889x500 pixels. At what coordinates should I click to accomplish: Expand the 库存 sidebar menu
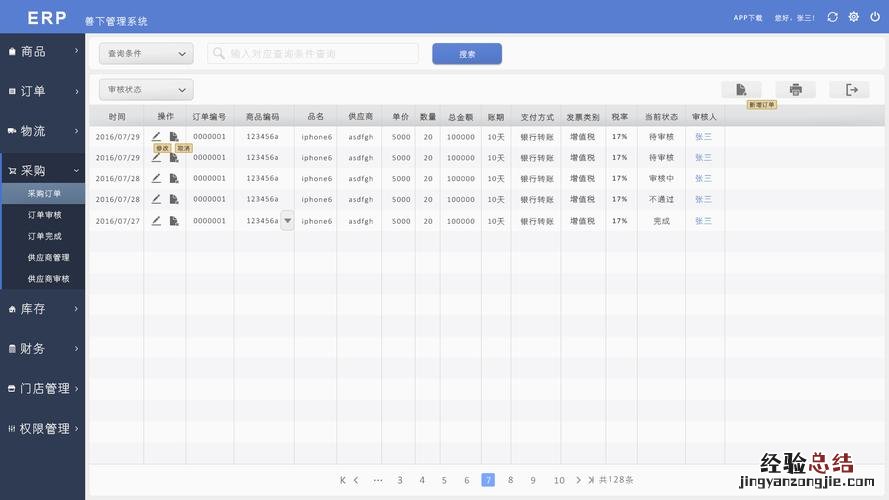[42, 309]
